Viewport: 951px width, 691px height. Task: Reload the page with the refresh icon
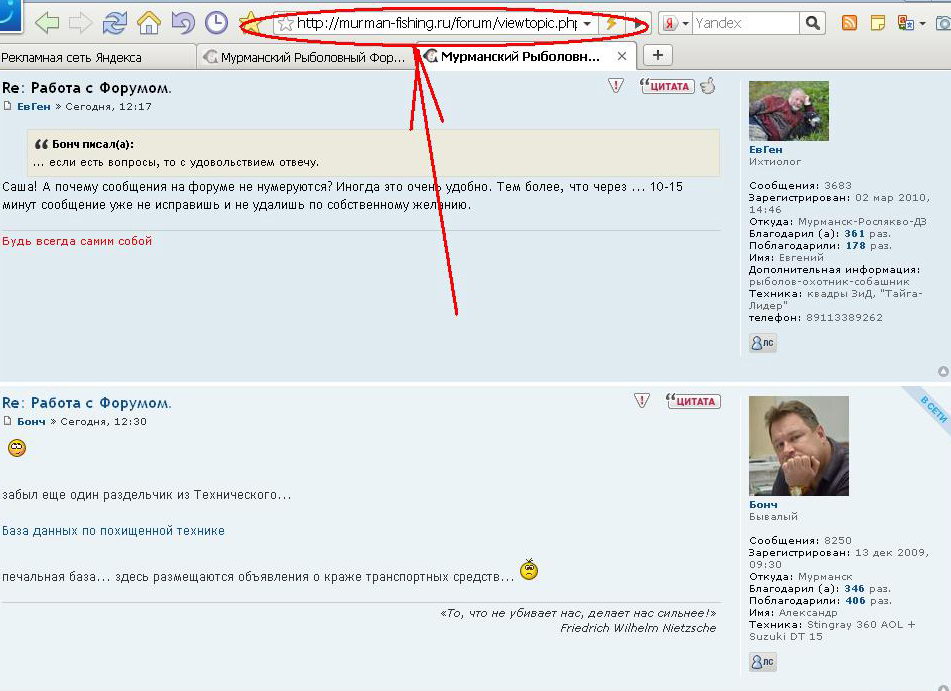pyautogui.click(x=115, y=22)
